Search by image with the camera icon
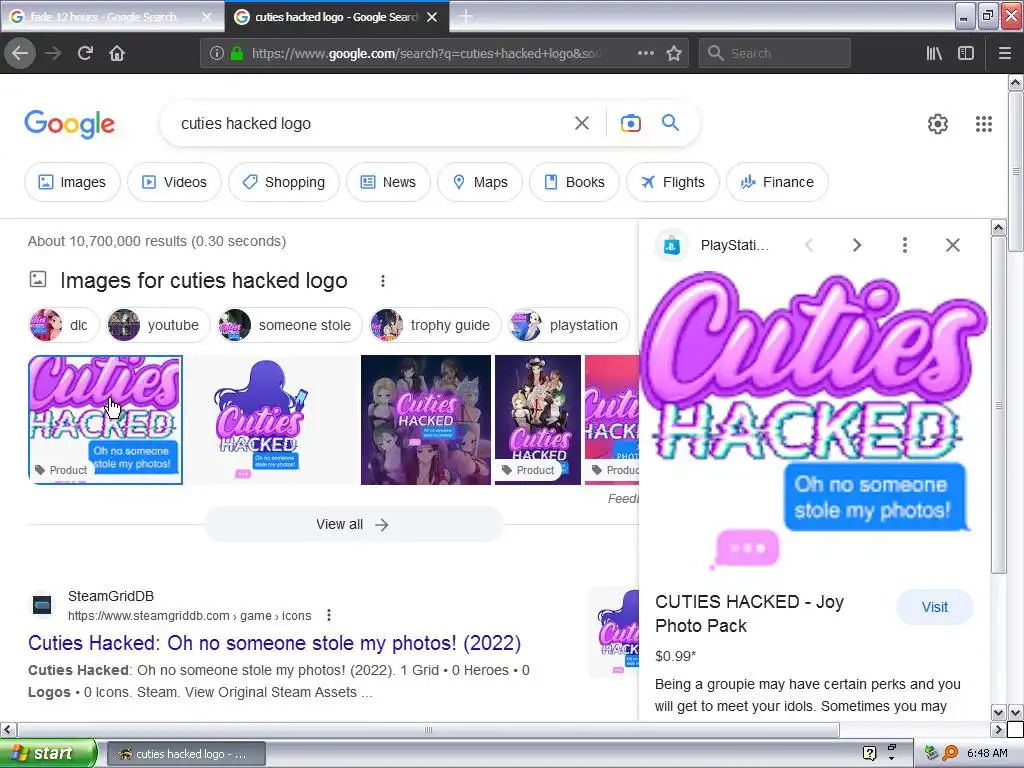This screenshot has width=1024, height=768. point(630,123)
